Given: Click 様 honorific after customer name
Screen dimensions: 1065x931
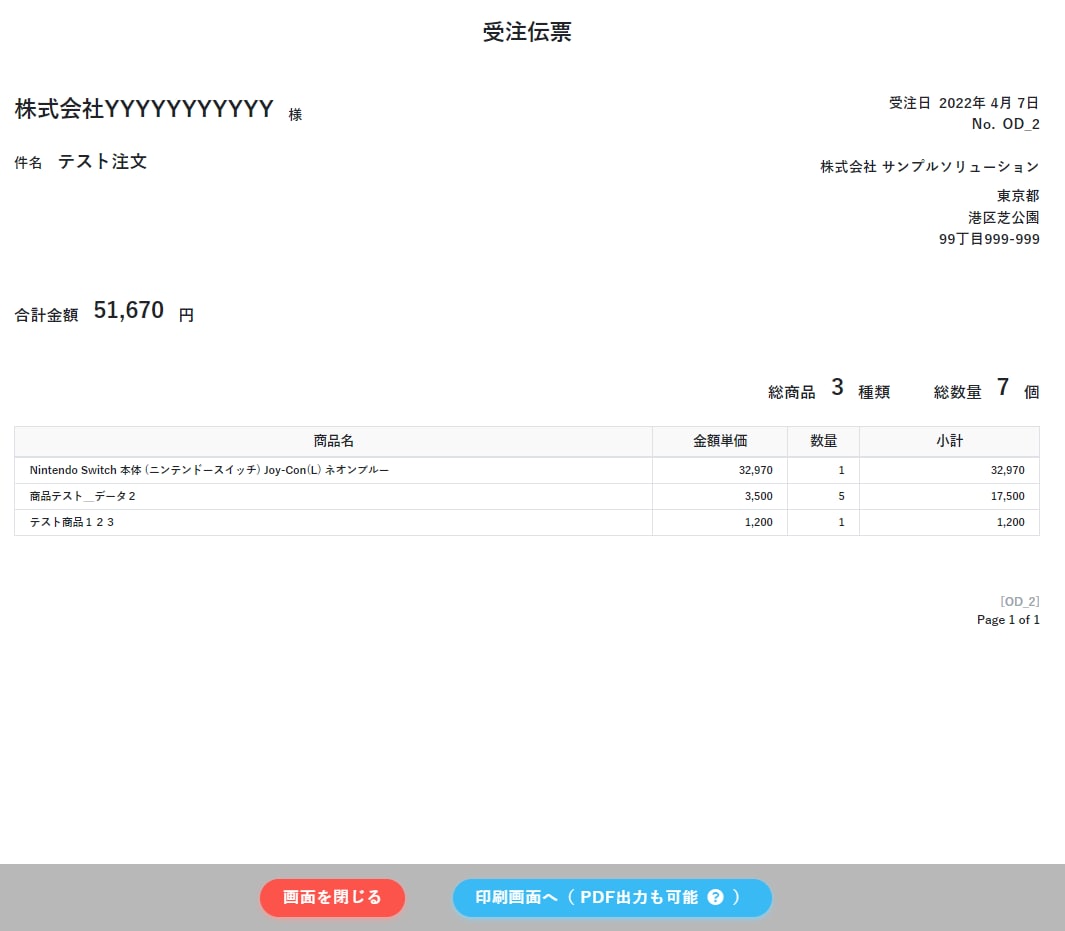Looking at the screenshot, I should tap(295, 115).
